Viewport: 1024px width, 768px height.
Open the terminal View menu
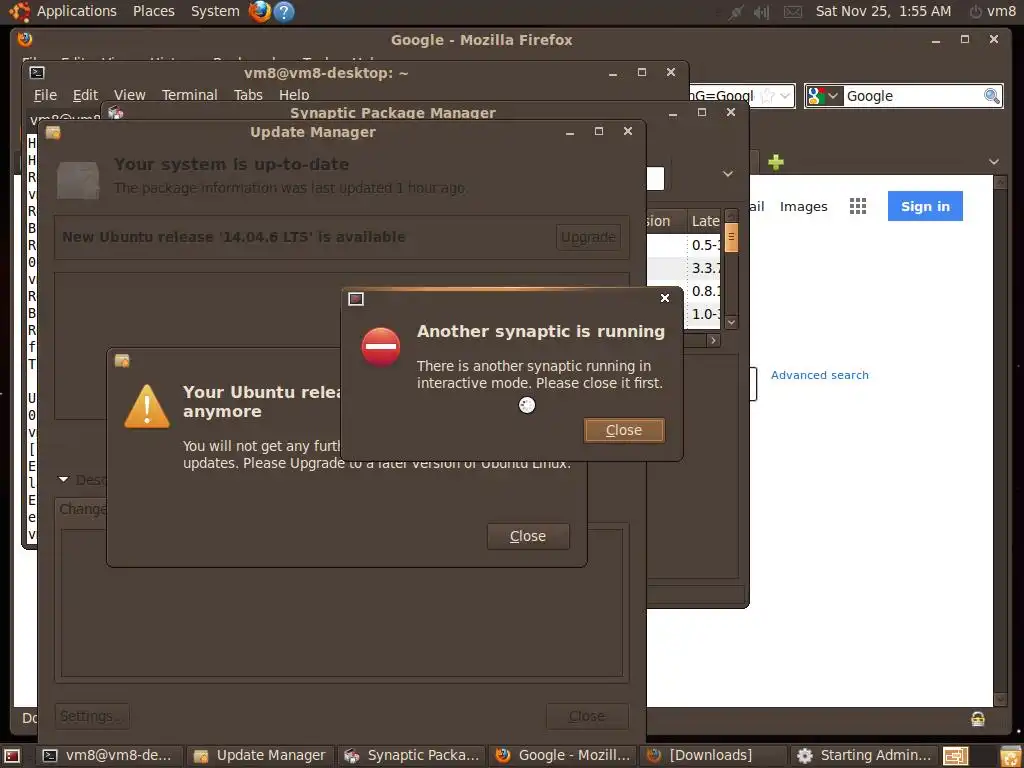click(129, 95)
